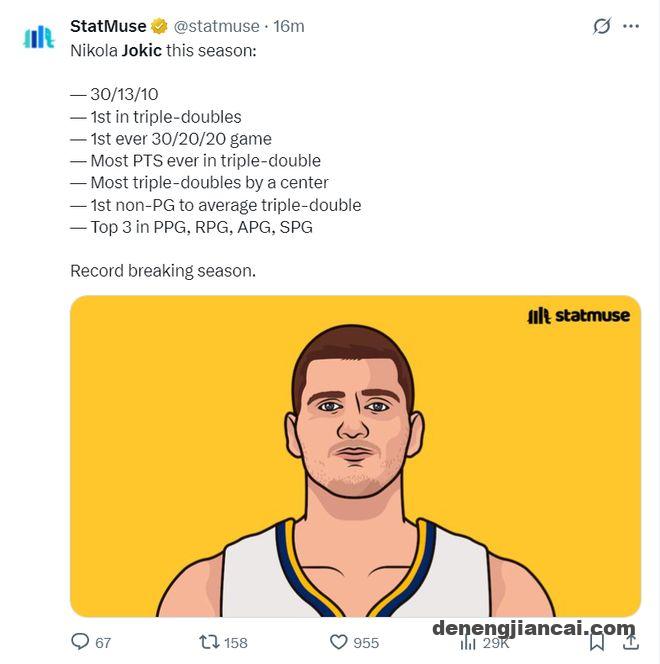Open the @statmuse handle link
The height and width of the screenshot is (664, 660).
pos(216,26)
